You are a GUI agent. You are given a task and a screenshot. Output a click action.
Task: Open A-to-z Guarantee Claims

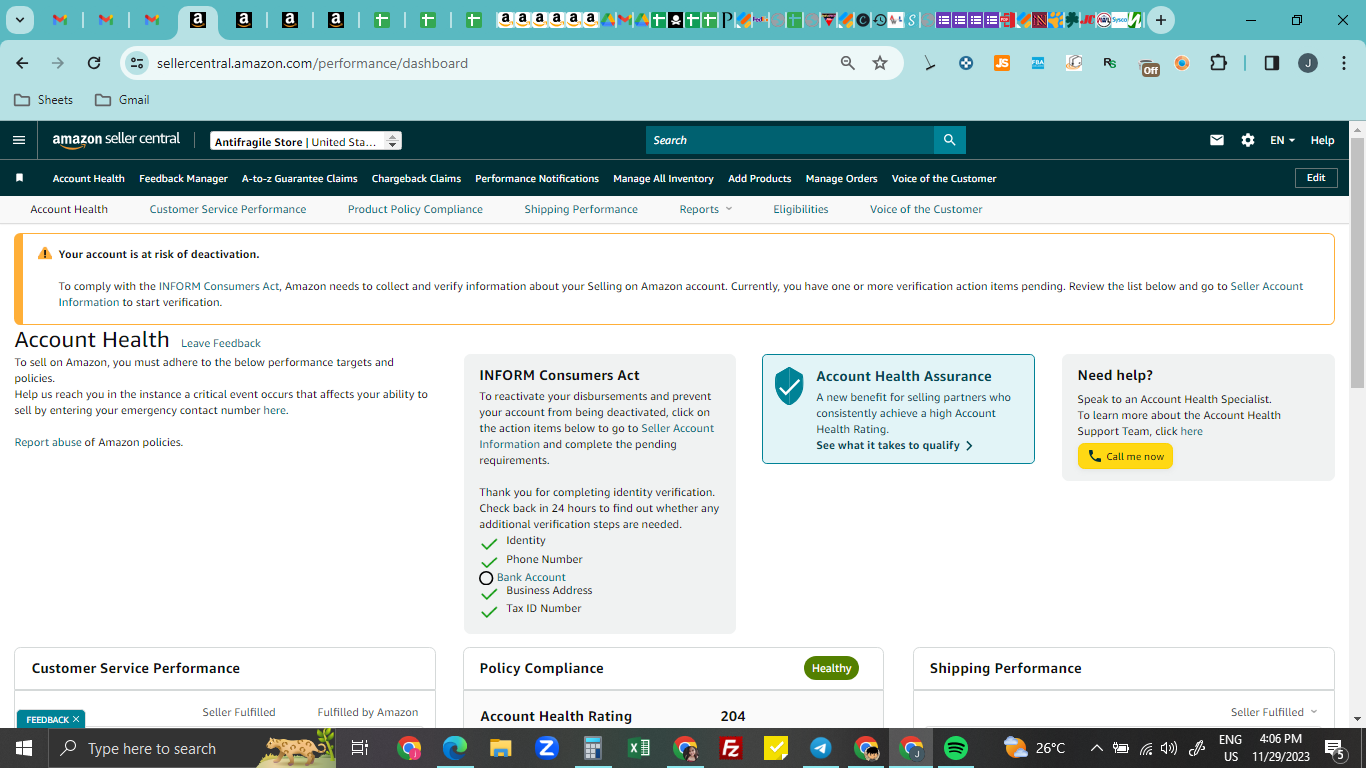click(x=299, y=178)
